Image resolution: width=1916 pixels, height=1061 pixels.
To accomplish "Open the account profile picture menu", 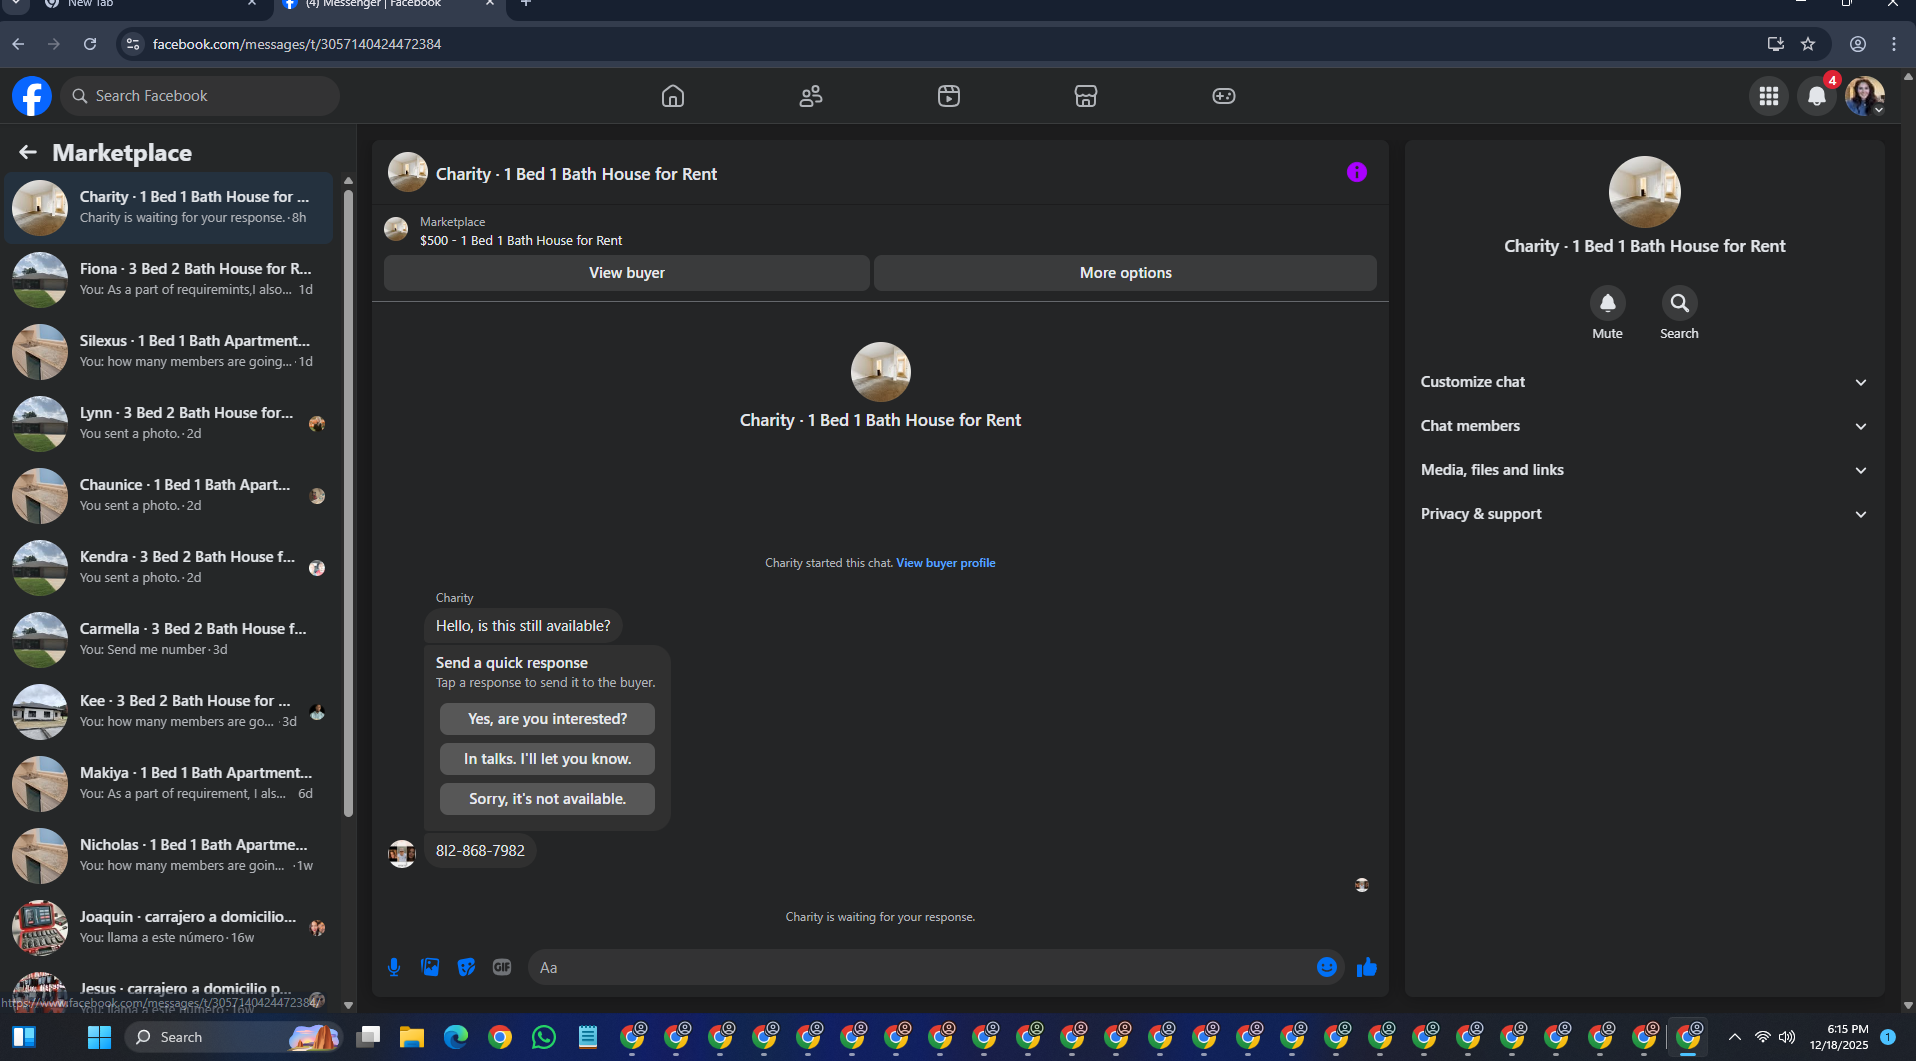I will 1865,96.
